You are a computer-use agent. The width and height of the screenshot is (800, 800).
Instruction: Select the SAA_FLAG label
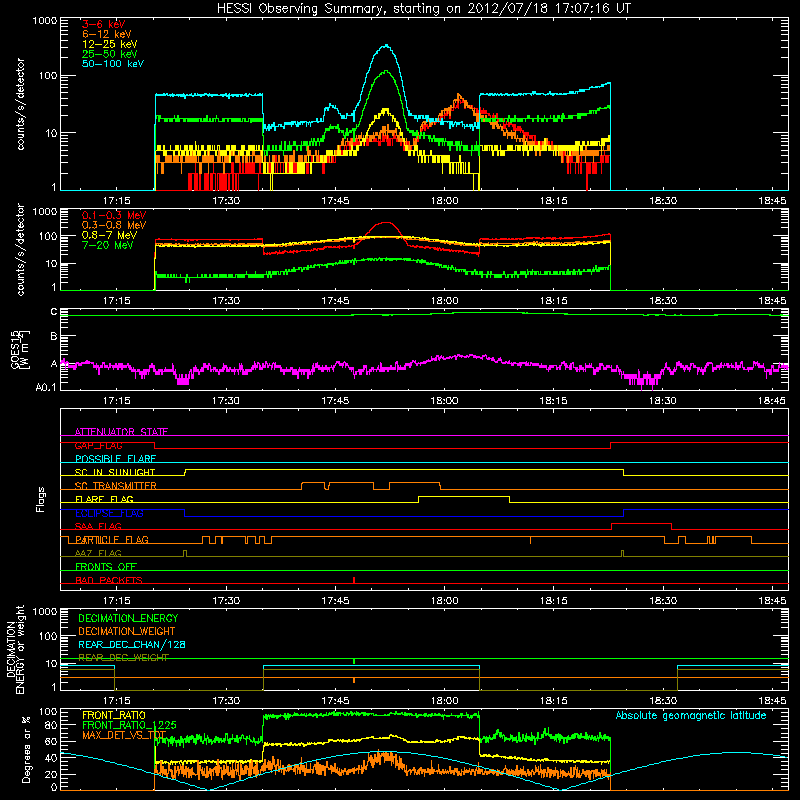click(x=98, y=526)
